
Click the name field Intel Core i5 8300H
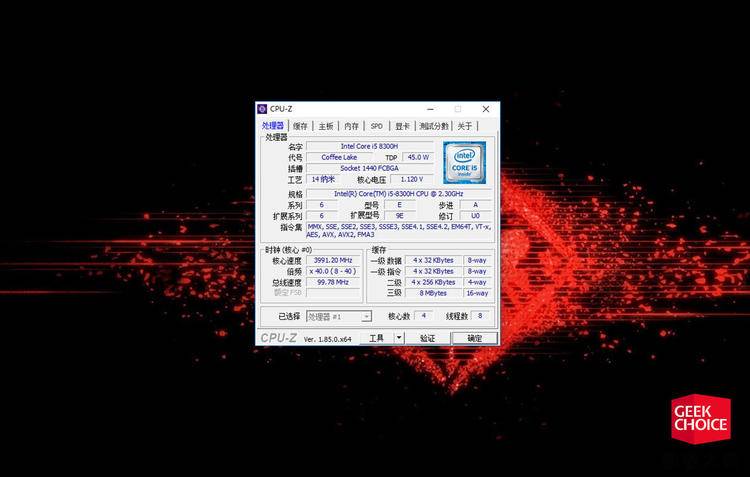[x=369, y=146]
